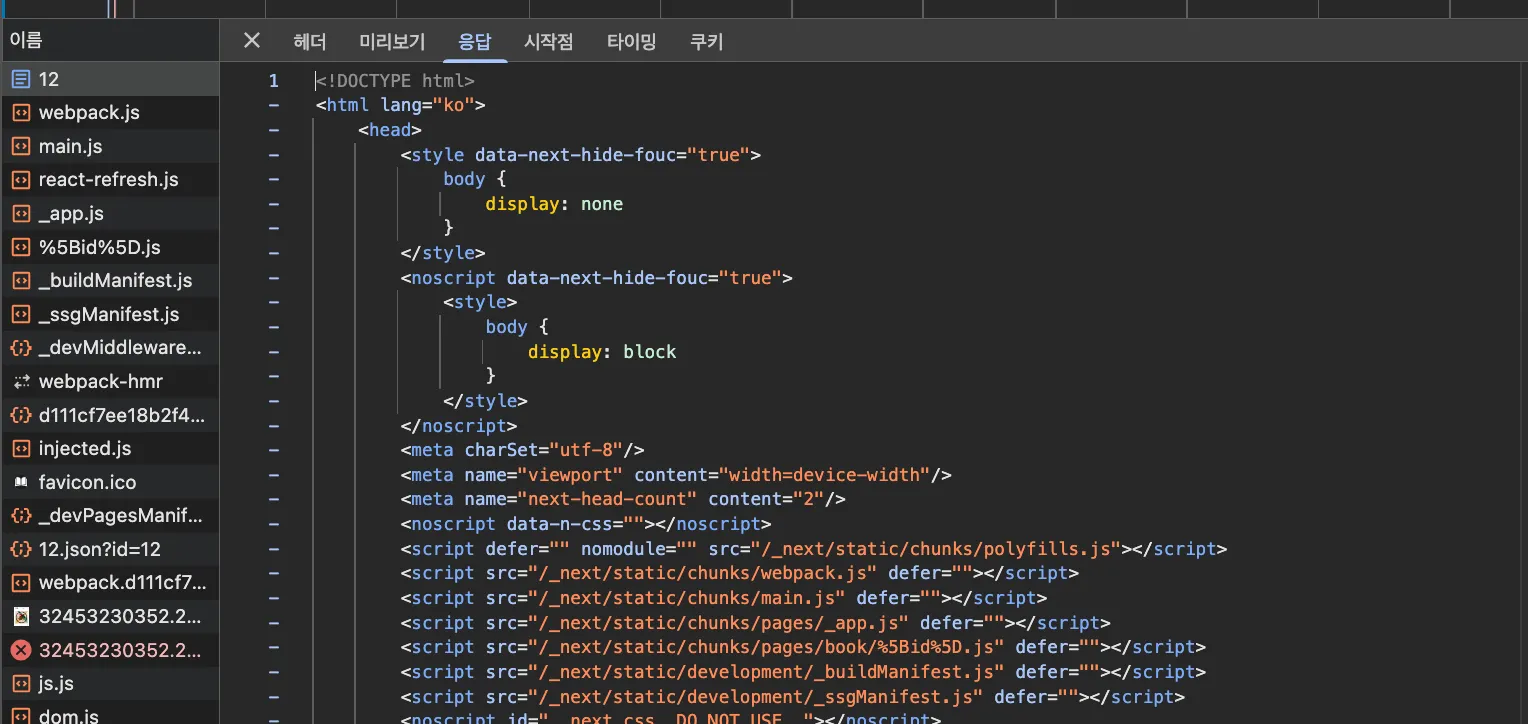Click the opening head tag line
The width and height of the screenshot is (1528, 724).
coord(390,130)
